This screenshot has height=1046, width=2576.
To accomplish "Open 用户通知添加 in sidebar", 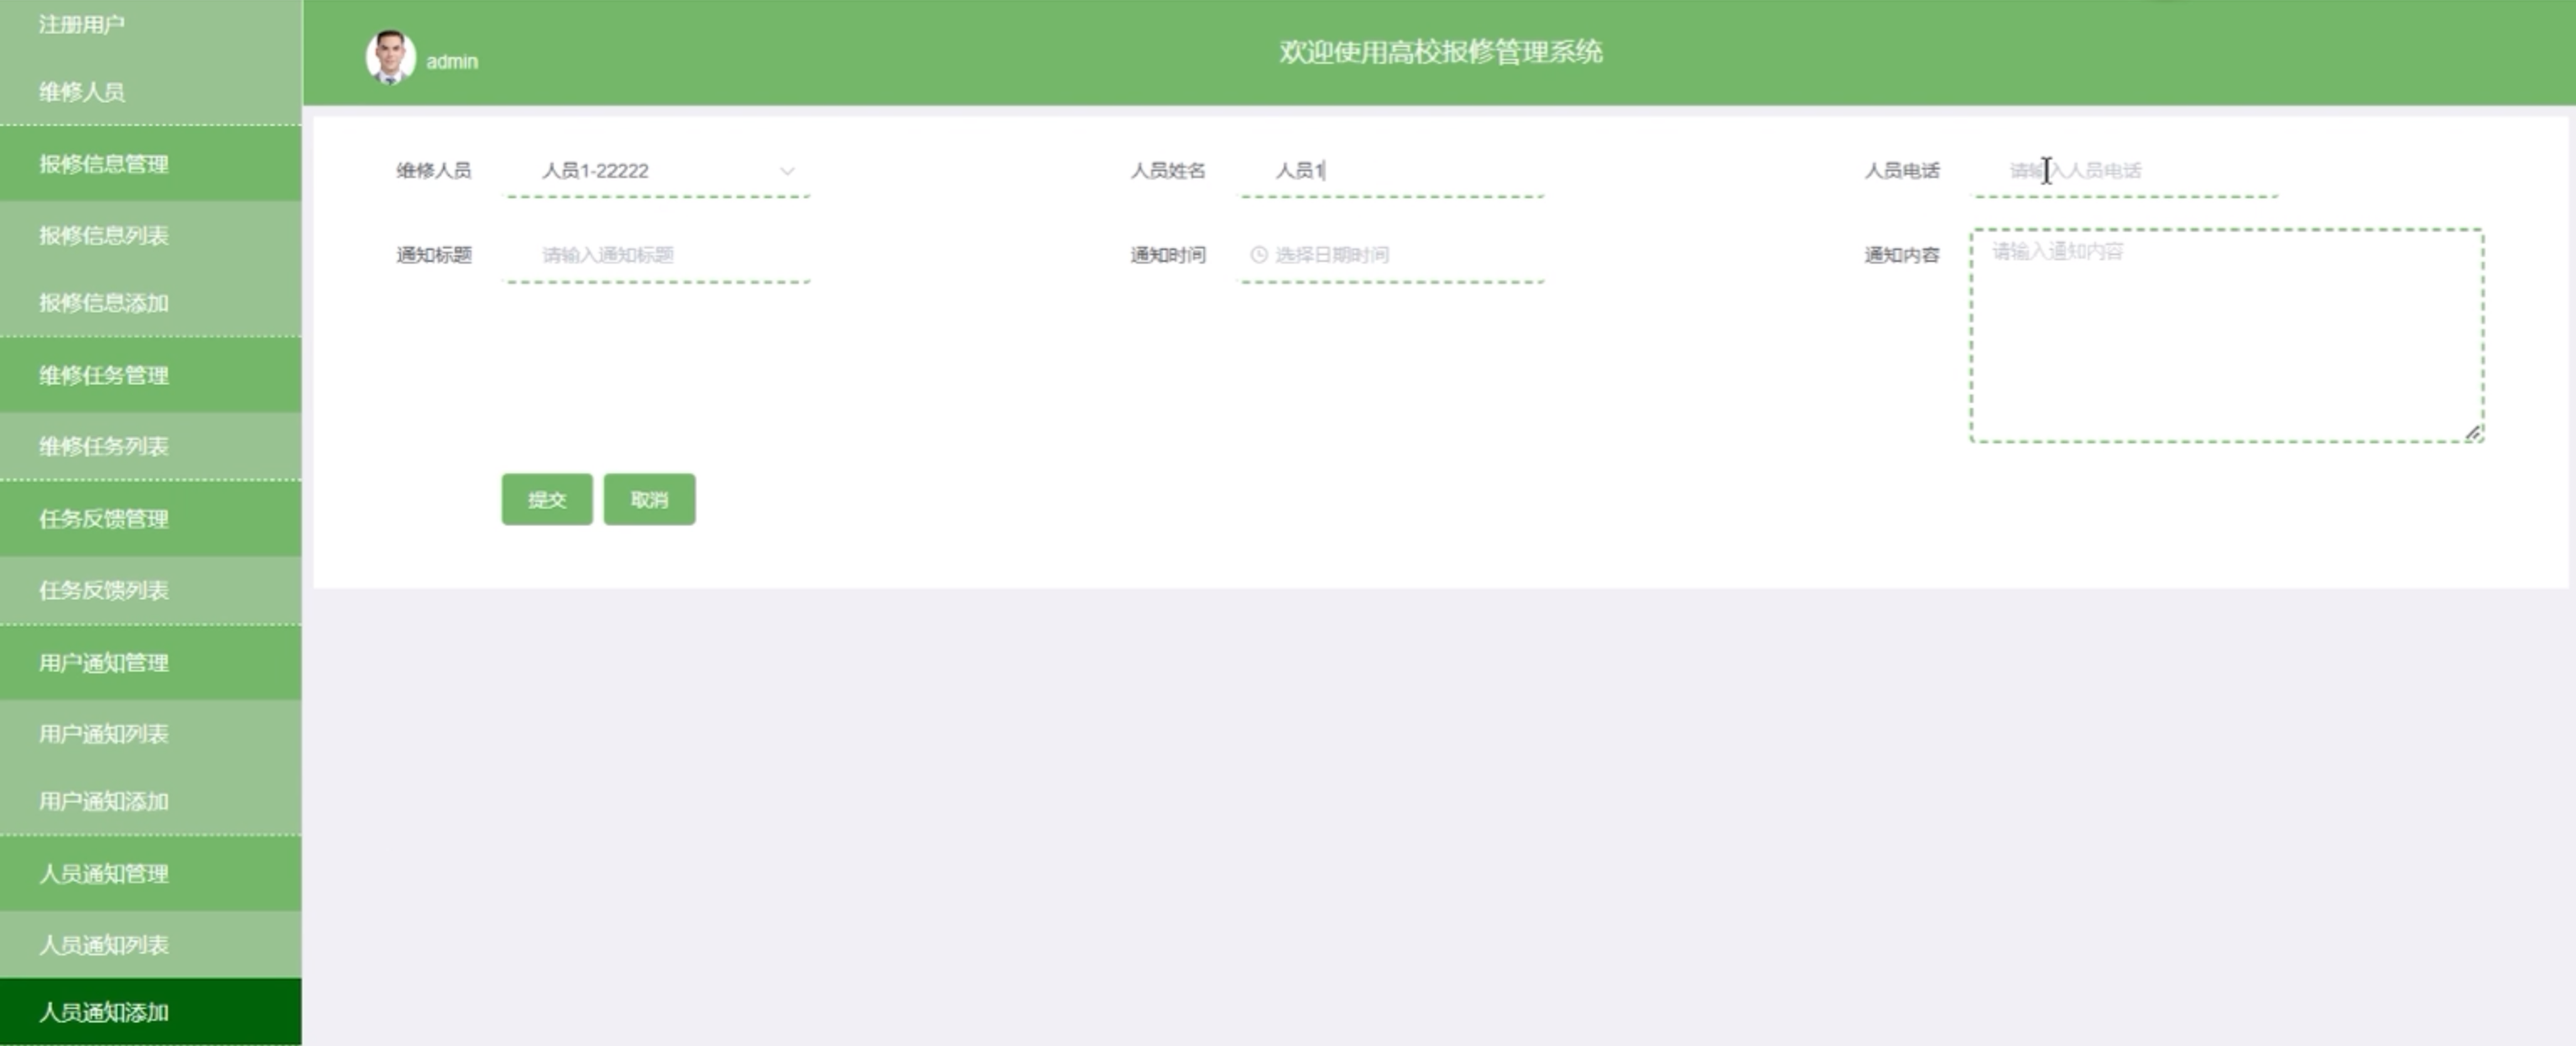I will pos(104,801).
